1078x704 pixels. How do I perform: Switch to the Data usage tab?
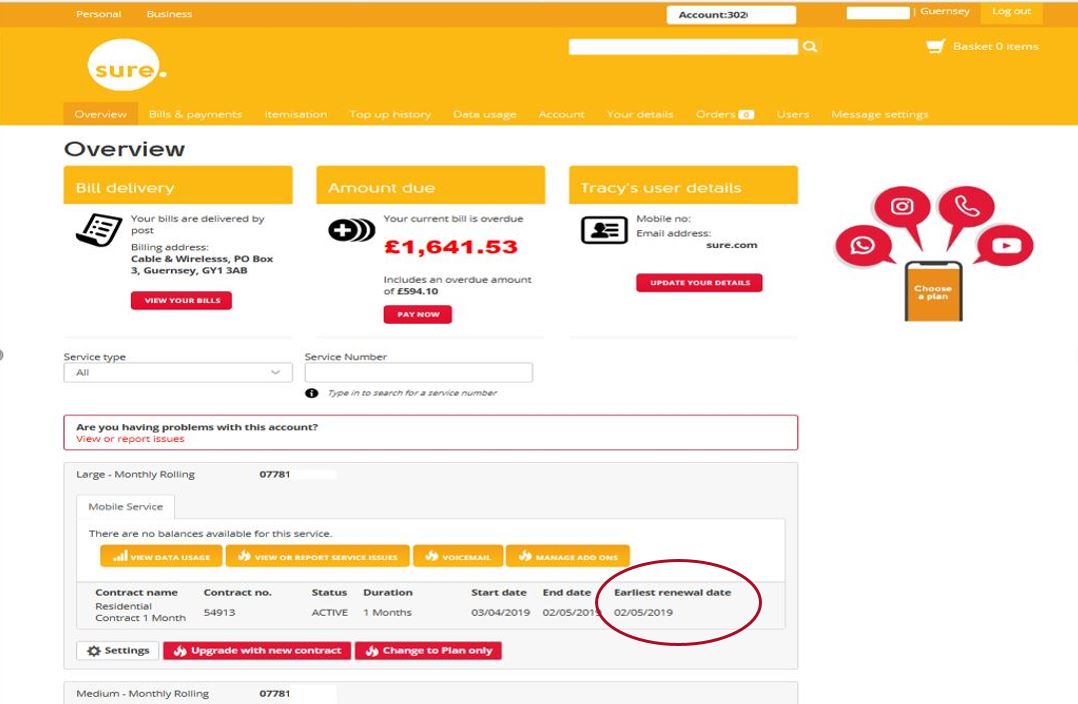(x=484, y=114)
